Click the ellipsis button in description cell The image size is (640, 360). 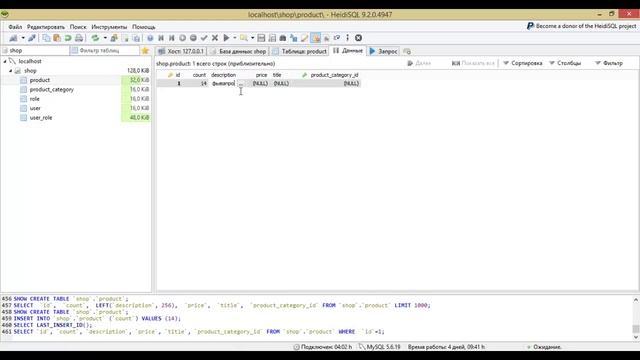[242, 83]
